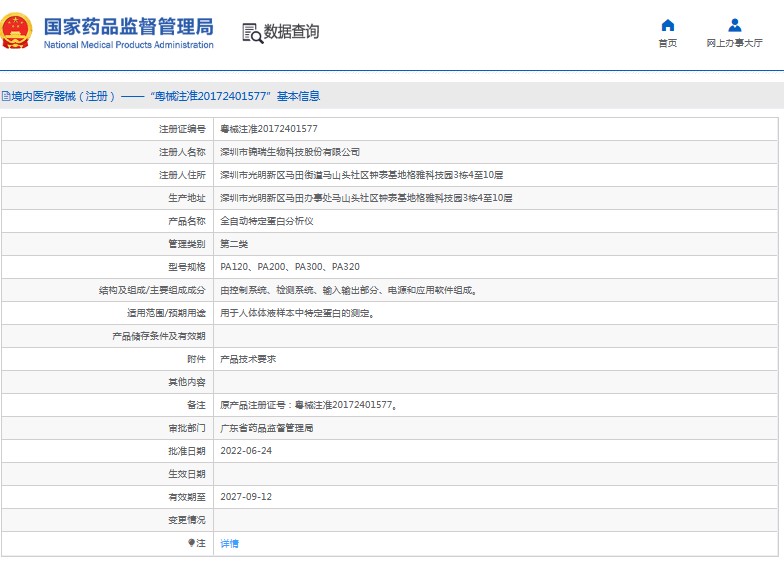
Task: Open 网上办事大厅 user icon
Action: [x=734, y=25]
